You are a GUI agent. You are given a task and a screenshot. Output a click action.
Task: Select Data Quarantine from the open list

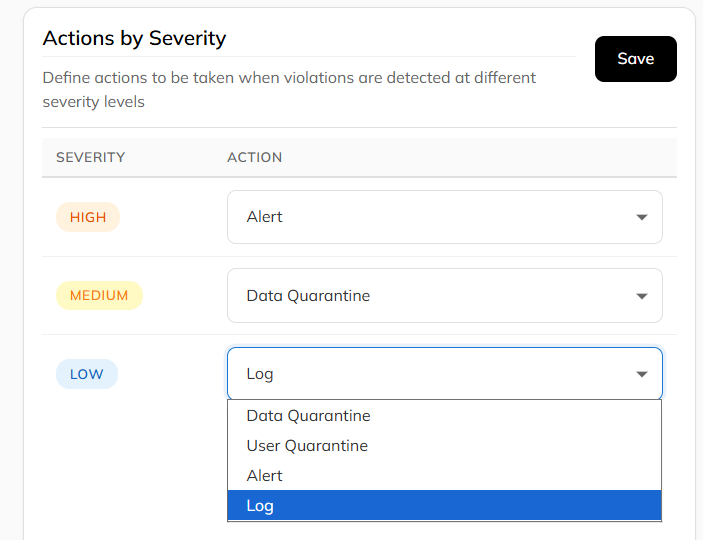308,416
